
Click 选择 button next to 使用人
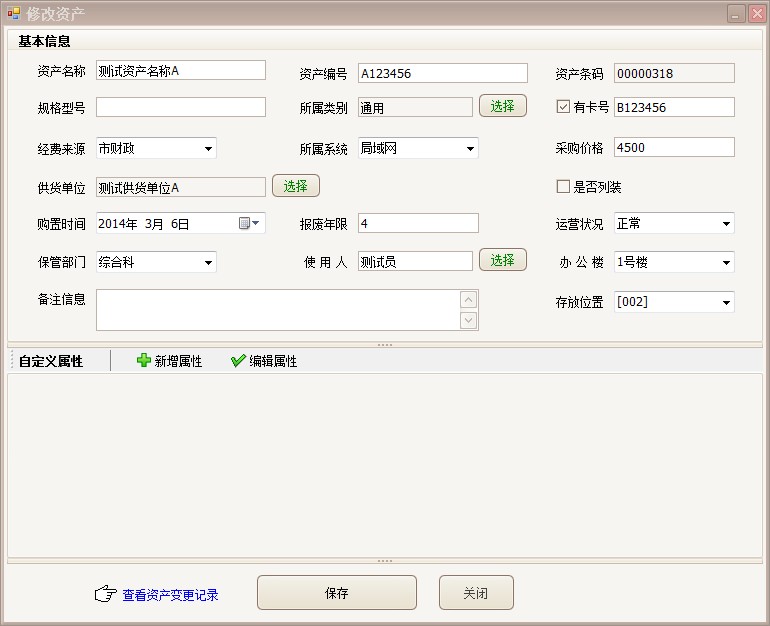(x=502, y=260)
